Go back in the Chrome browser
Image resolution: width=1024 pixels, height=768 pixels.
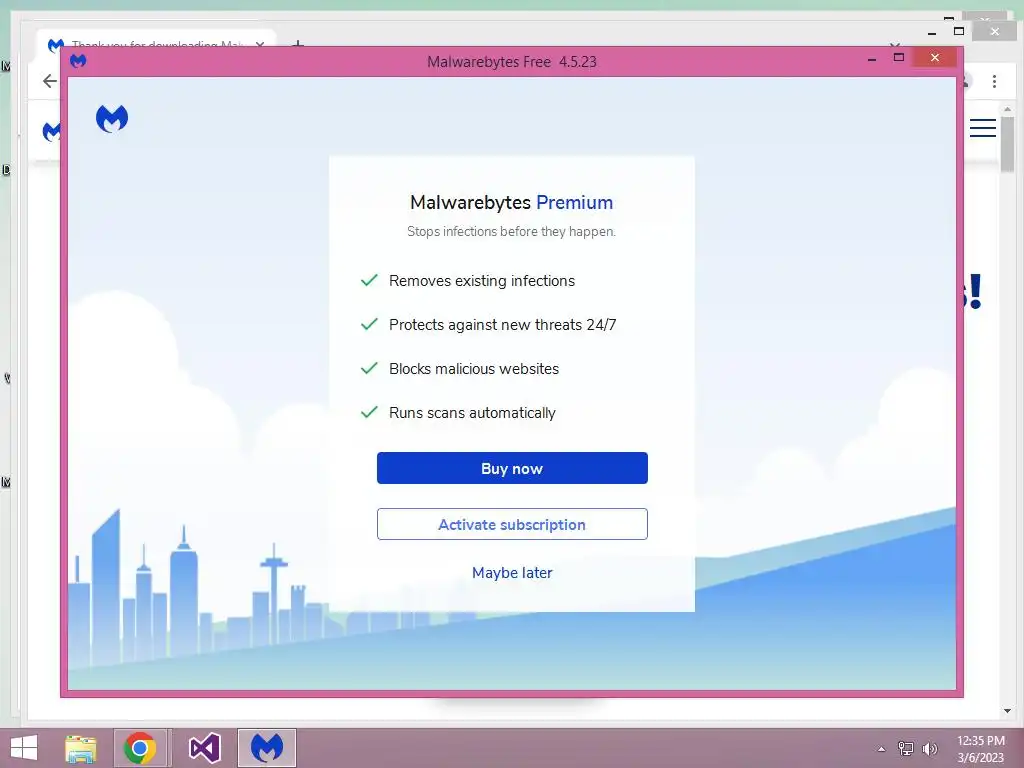(50, 81)
